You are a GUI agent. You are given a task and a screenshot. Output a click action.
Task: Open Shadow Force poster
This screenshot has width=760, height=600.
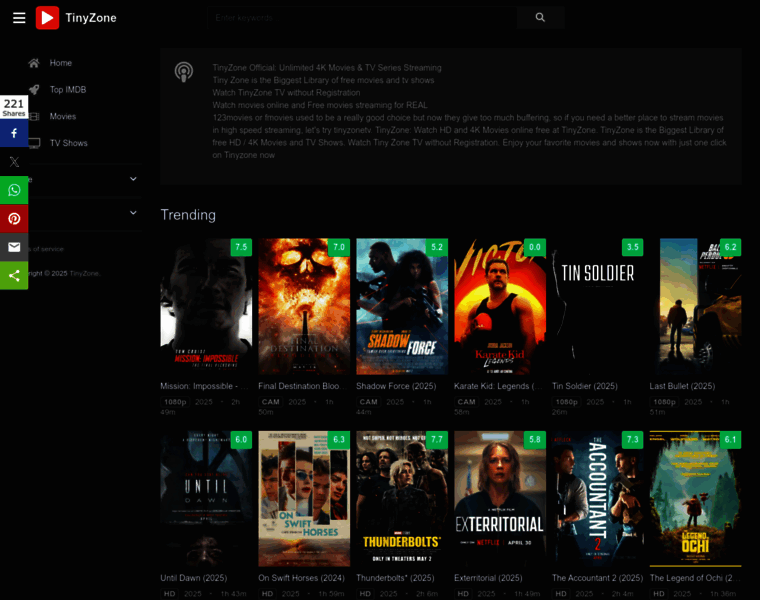pyautogui.click(x=402, y=306)
